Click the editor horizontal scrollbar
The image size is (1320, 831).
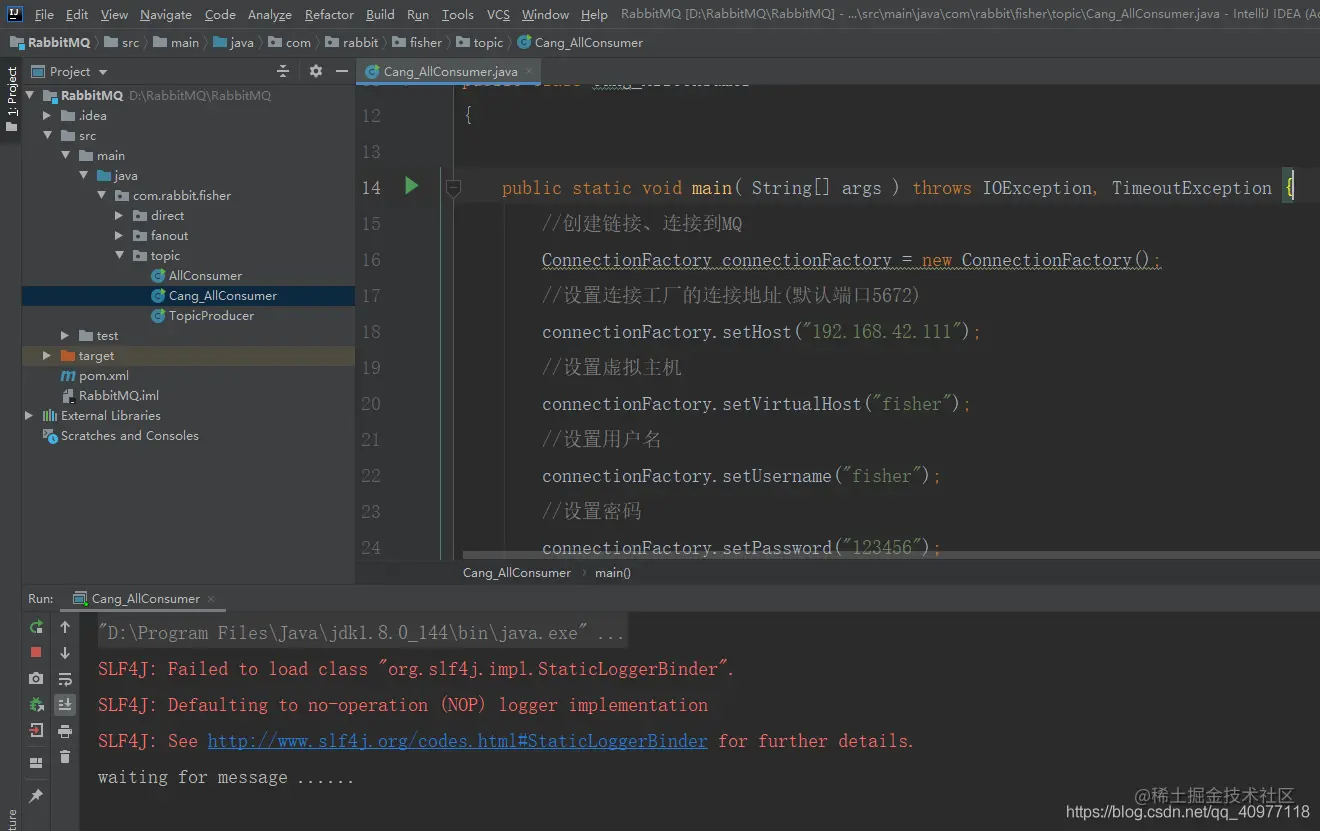click(890, 553)
